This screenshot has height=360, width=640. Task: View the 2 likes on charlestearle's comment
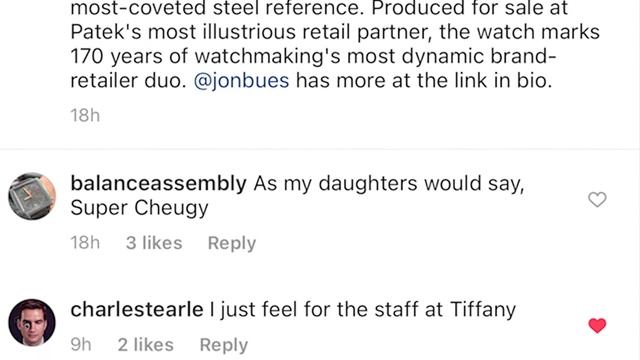click(146, 345)
